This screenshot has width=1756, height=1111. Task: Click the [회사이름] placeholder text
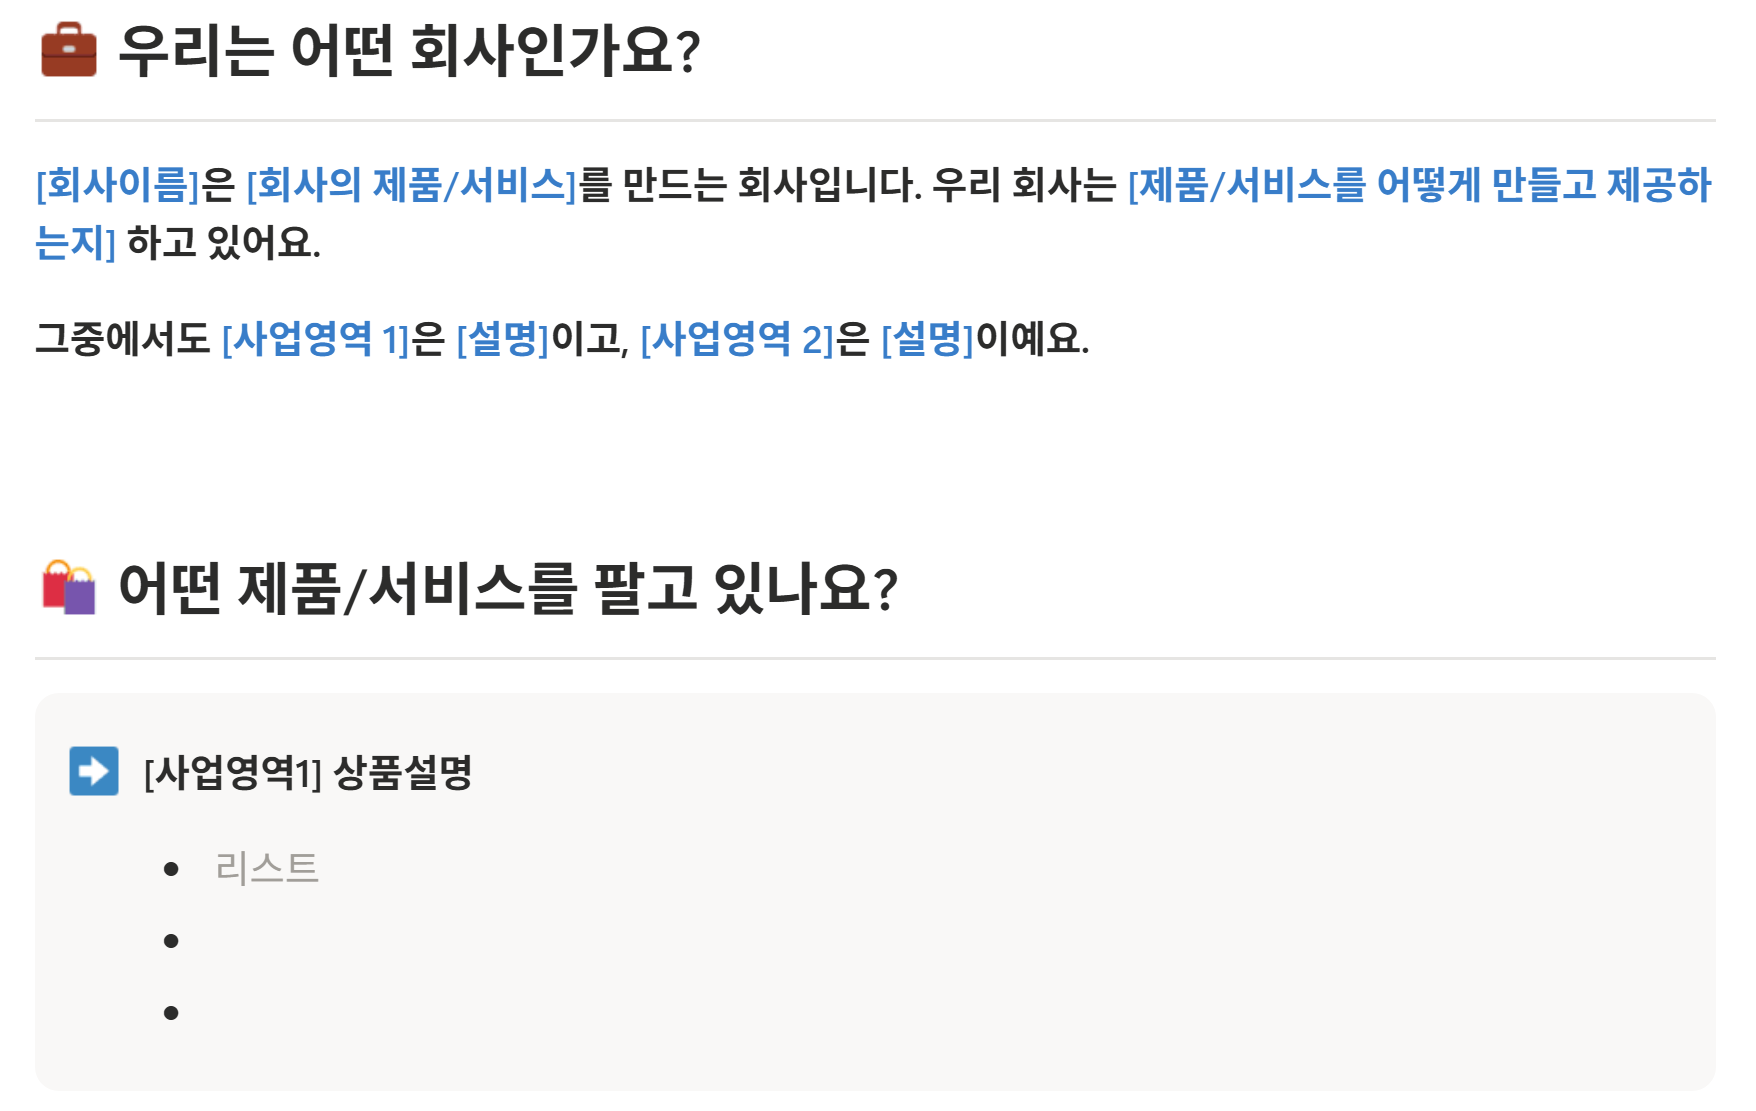tap(118, 185)
